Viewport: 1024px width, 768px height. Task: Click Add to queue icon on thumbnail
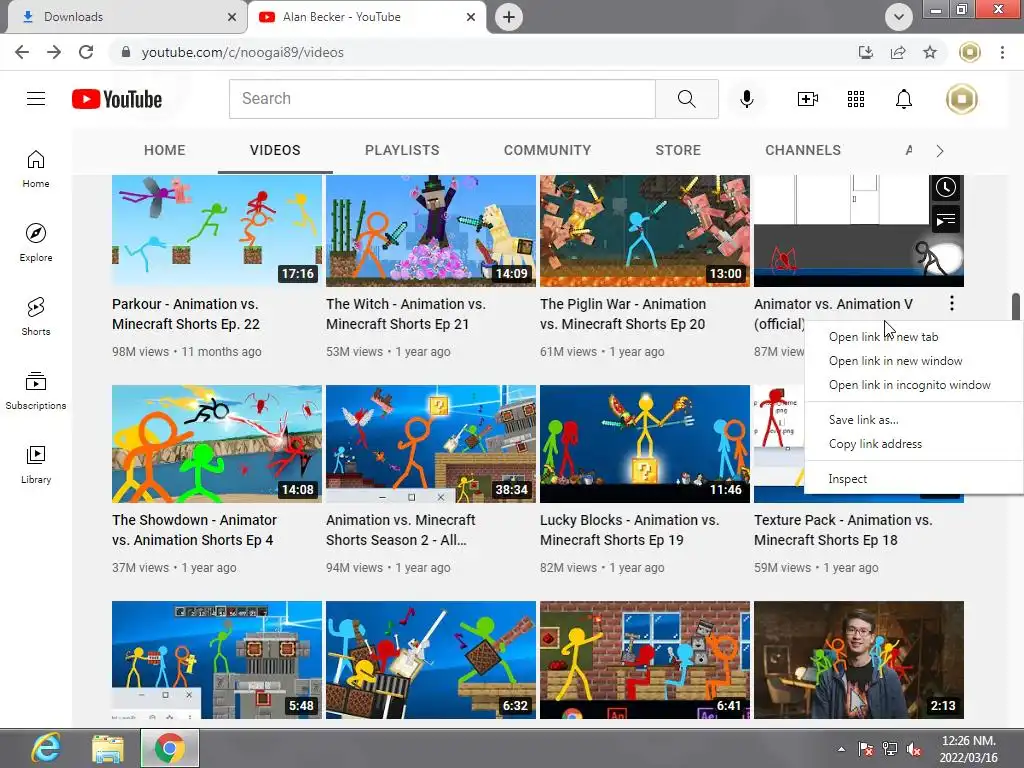[946, 219]
